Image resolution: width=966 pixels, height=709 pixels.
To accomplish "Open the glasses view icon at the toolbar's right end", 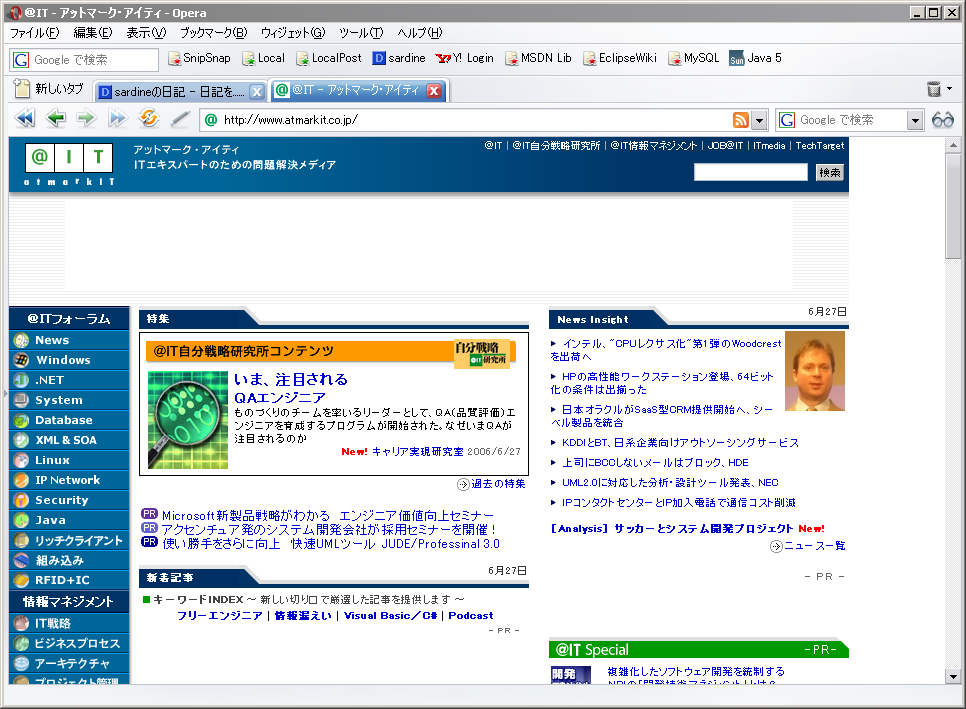I will coord(943,120).
